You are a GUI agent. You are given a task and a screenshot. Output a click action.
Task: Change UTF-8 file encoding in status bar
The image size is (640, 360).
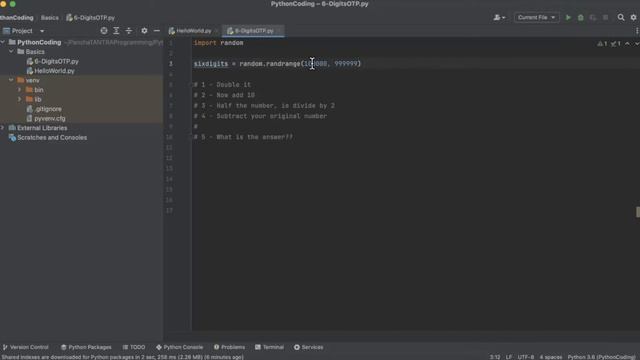(x=526, y=357)
